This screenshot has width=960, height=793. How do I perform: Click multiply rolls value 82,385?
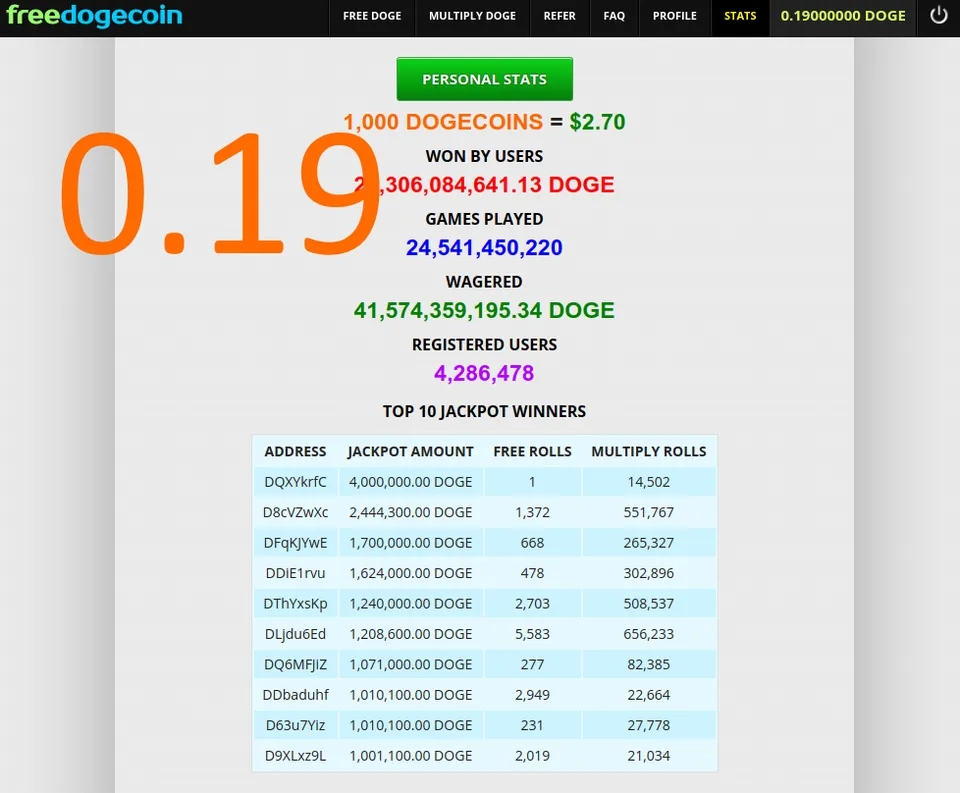pos(649,664)
